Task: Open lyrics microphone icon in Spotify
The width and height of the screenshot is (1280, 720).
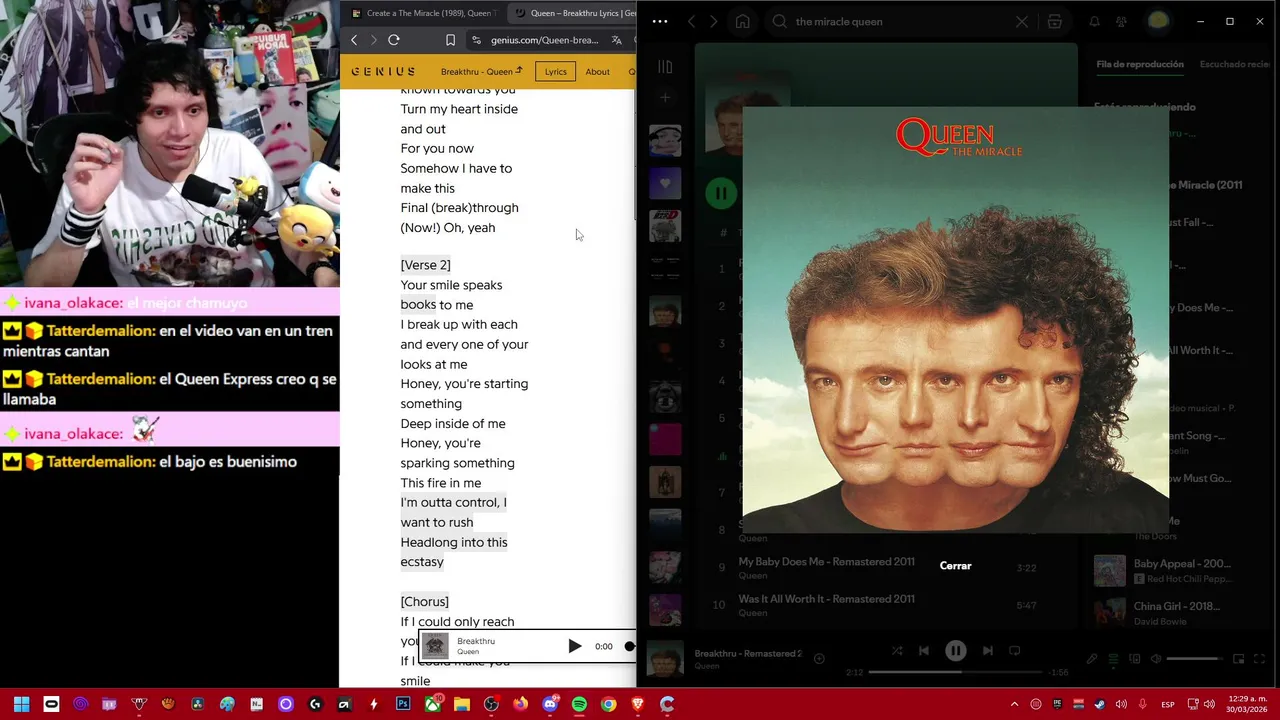Action: [1092, 659]
